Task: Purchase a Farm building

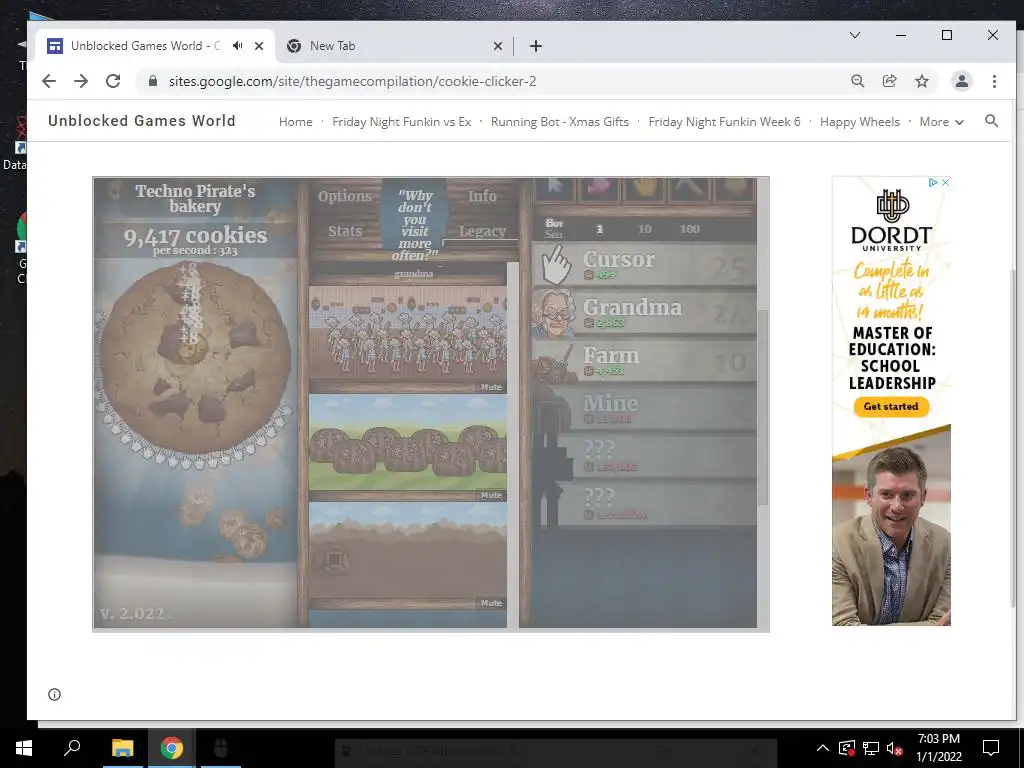Action: [645, 362]
